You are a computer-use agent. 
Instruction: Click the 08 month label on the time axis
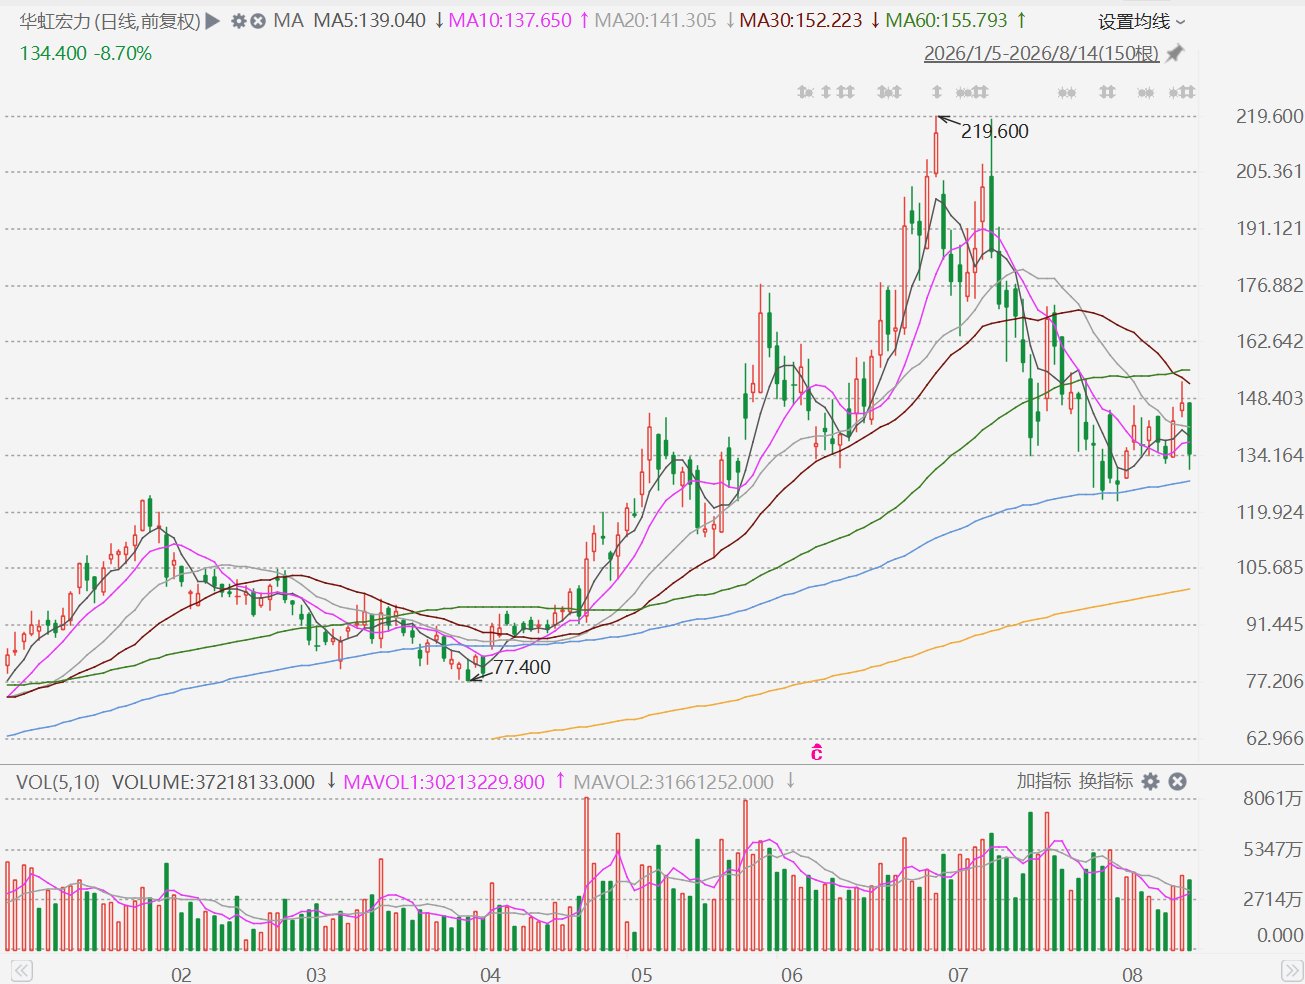1132,974
